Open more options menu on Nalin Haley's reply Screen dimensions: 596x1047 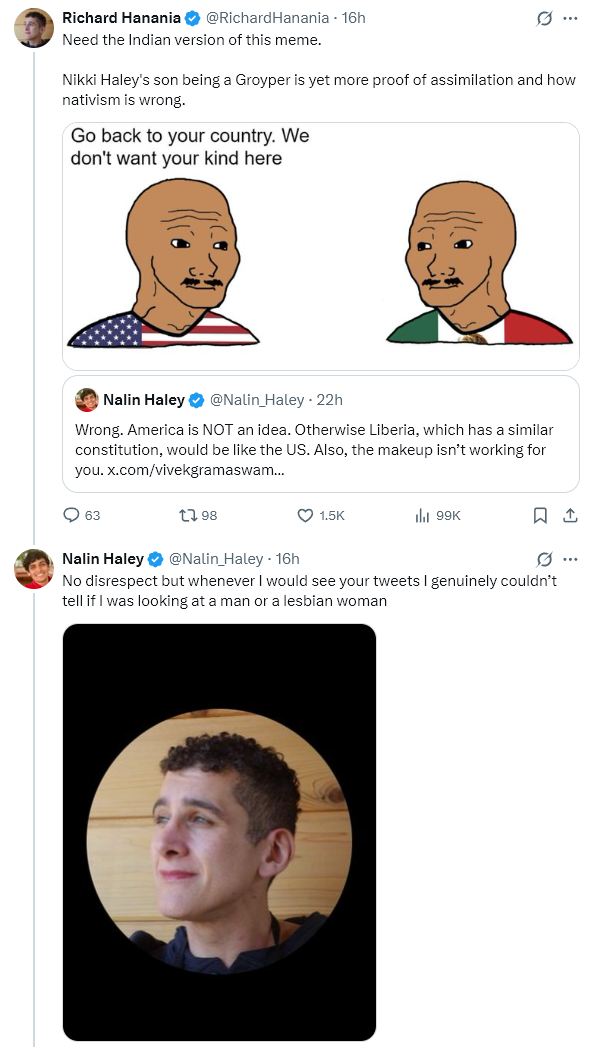570,559
